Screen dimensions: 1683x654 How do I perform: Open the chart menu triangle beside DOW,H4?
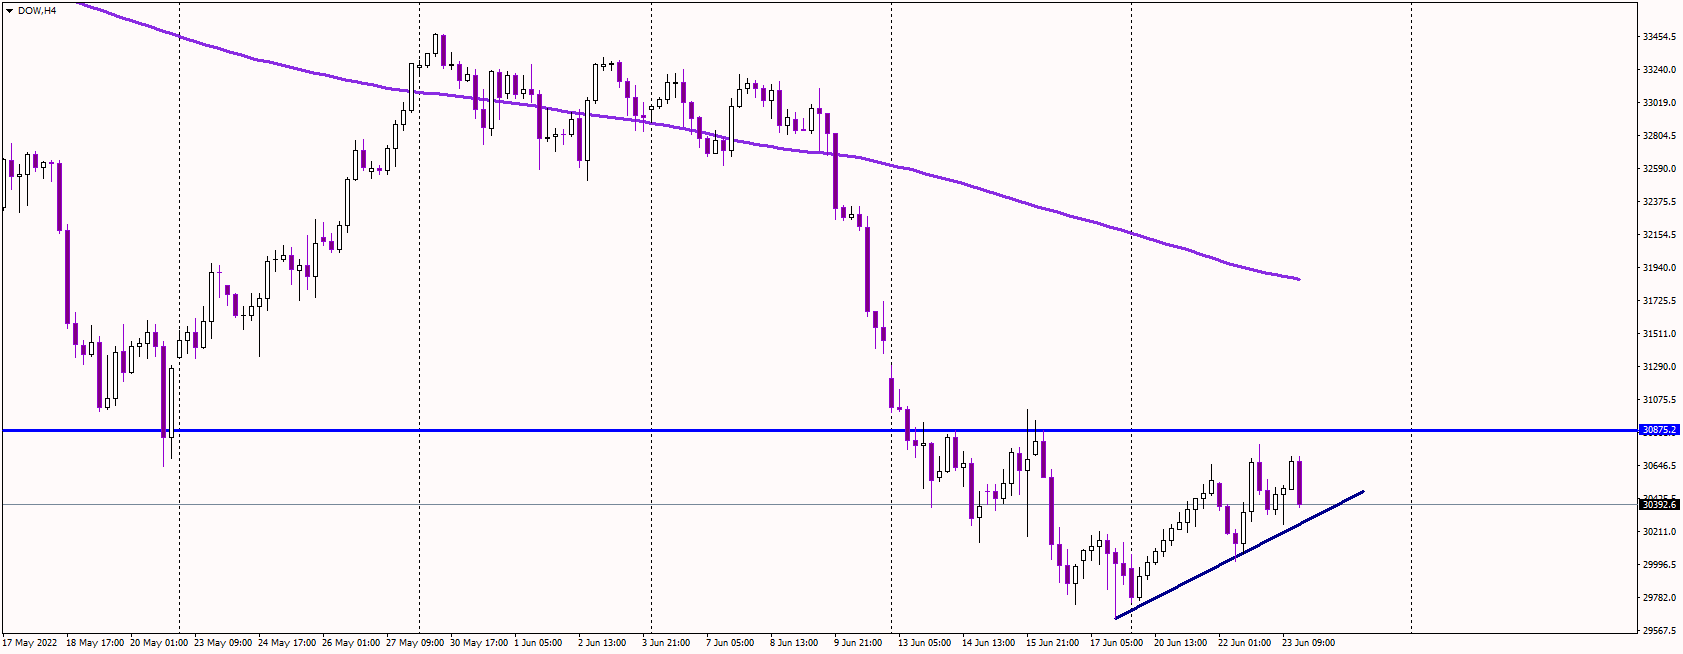(x=9, y=10)
